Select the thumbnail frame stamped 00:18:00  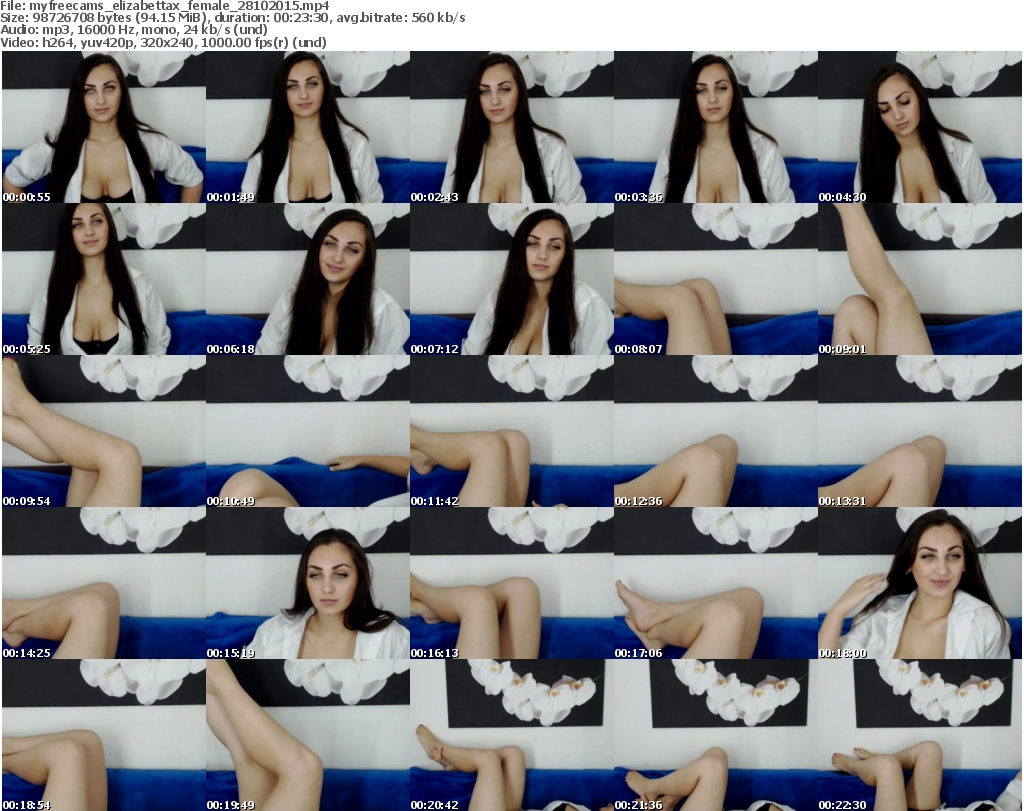coord(920,582)
